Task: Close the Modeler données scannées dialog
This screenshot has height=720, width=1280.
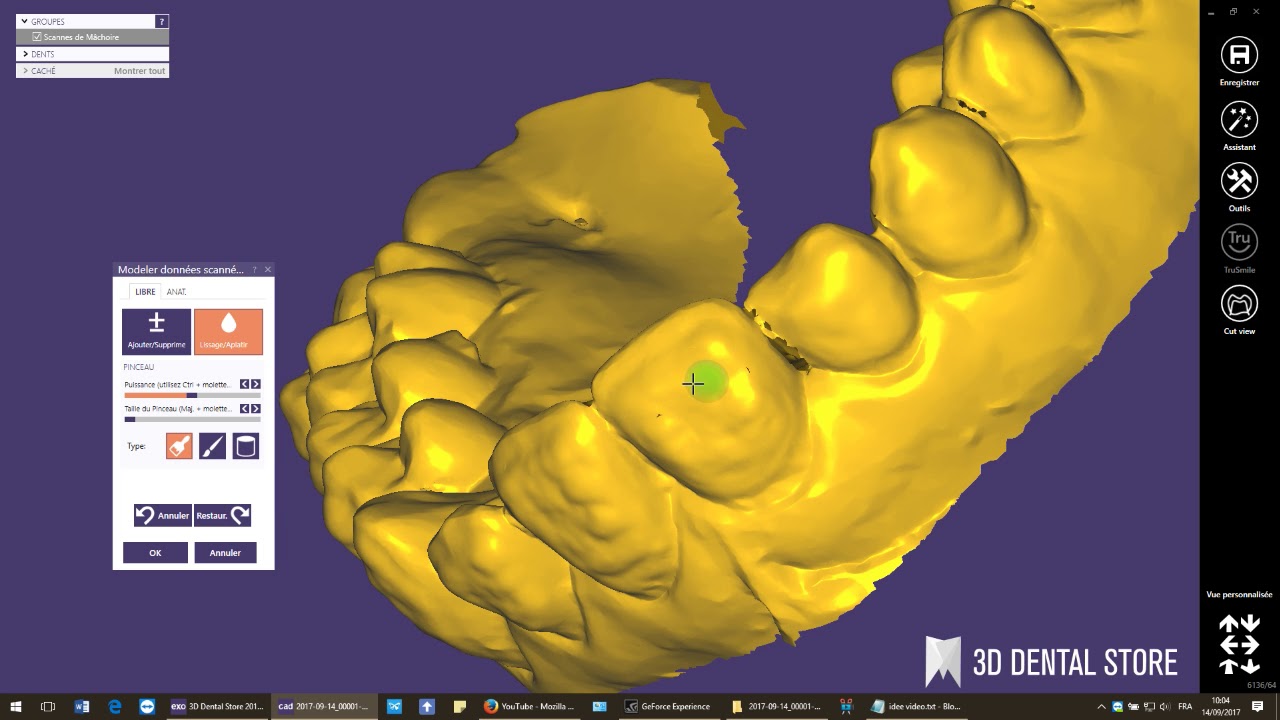Action: click(267, 270)
